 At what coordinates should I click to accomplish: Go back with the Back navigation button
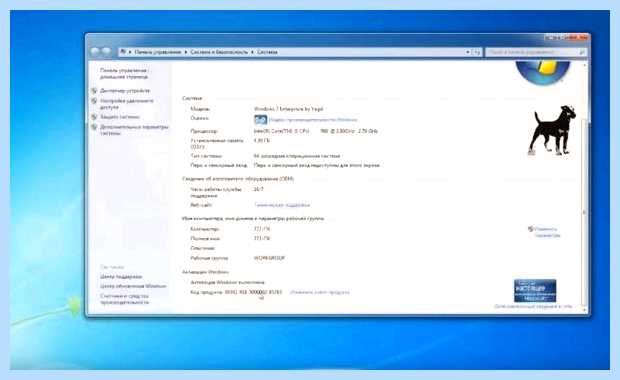tap(95, 51)
